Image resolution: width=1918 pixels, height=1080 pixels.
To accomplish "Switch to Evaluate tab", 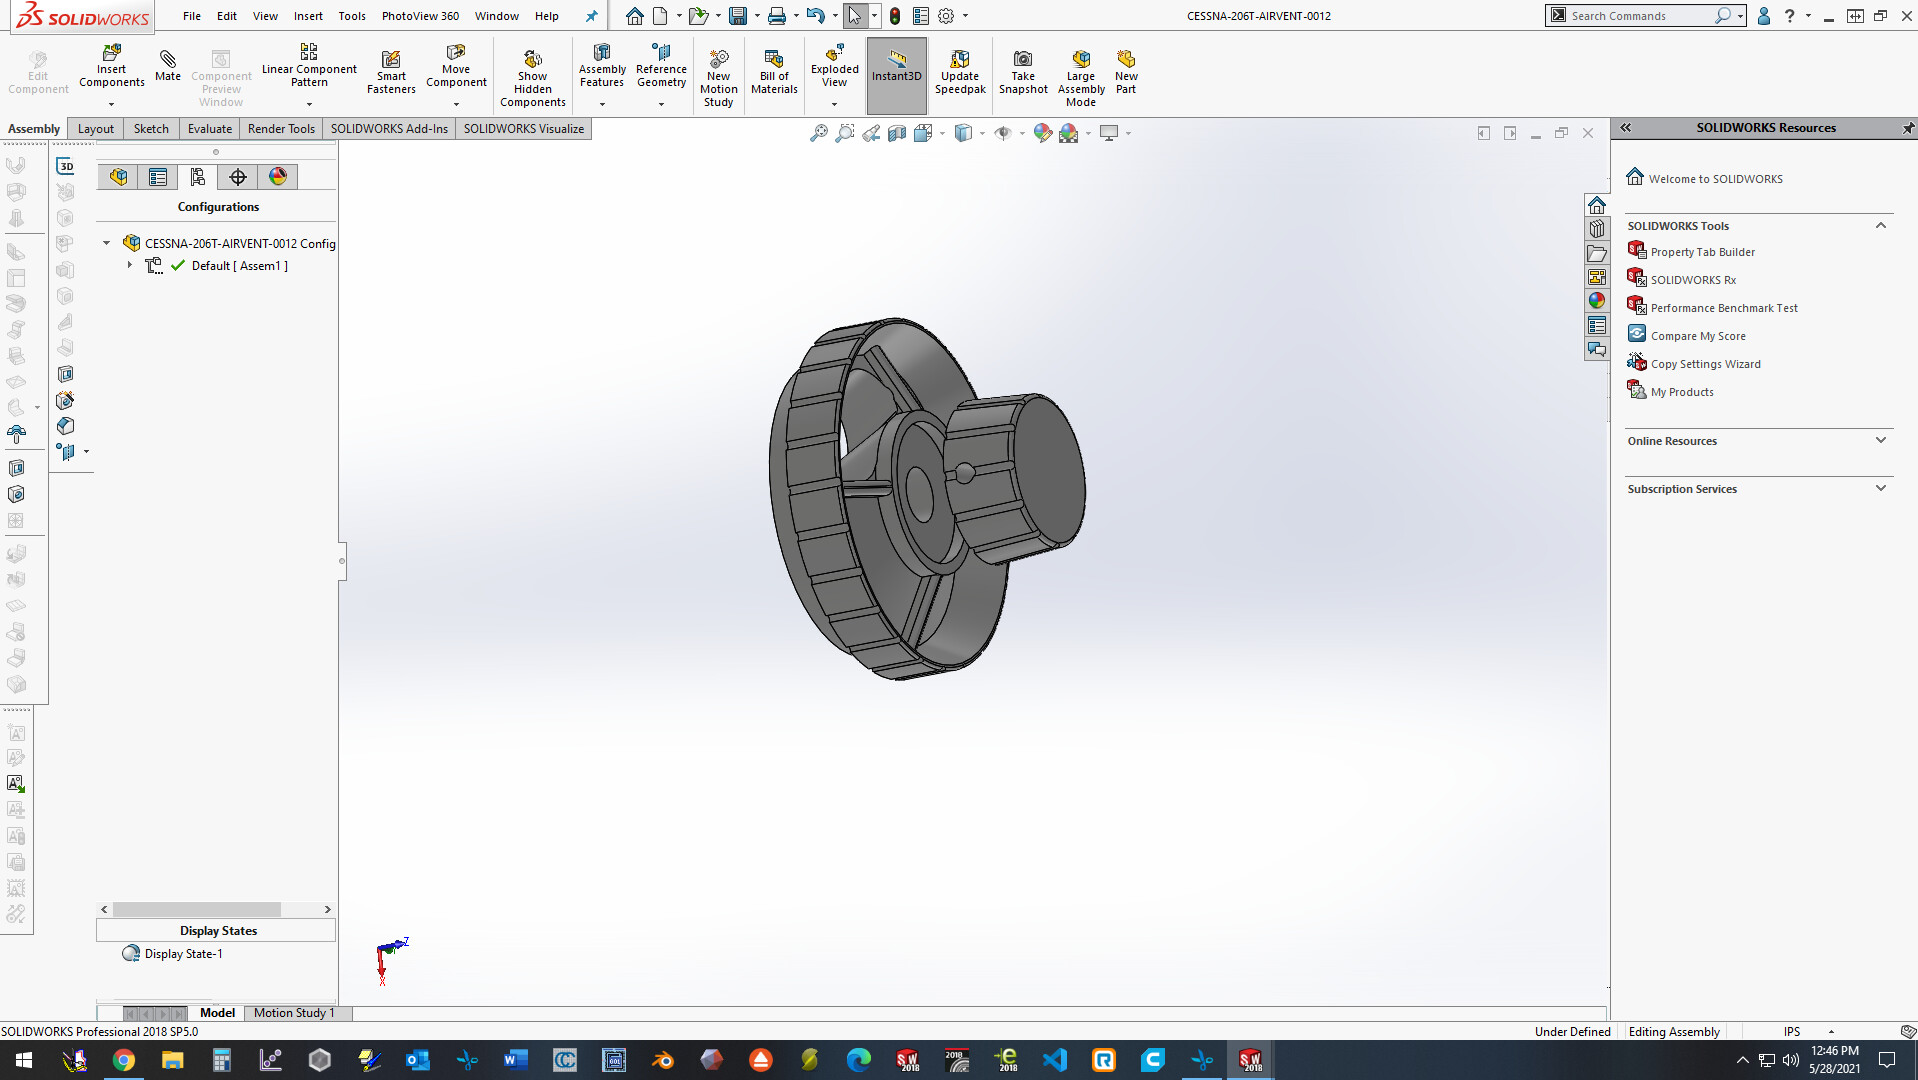I will tap(210, 128).
